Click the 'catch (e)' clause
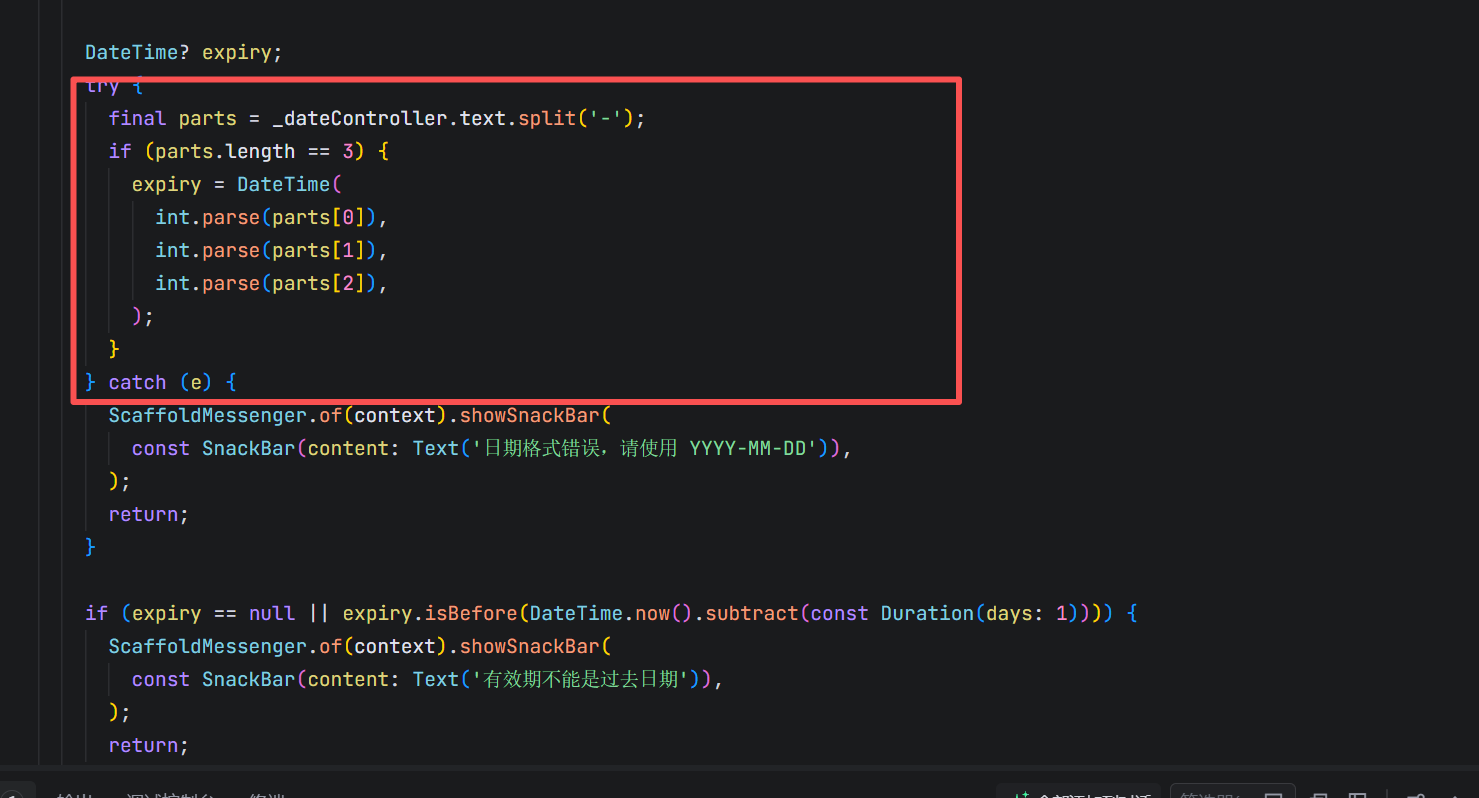The image size is (1479, 798). pos(161,382)
